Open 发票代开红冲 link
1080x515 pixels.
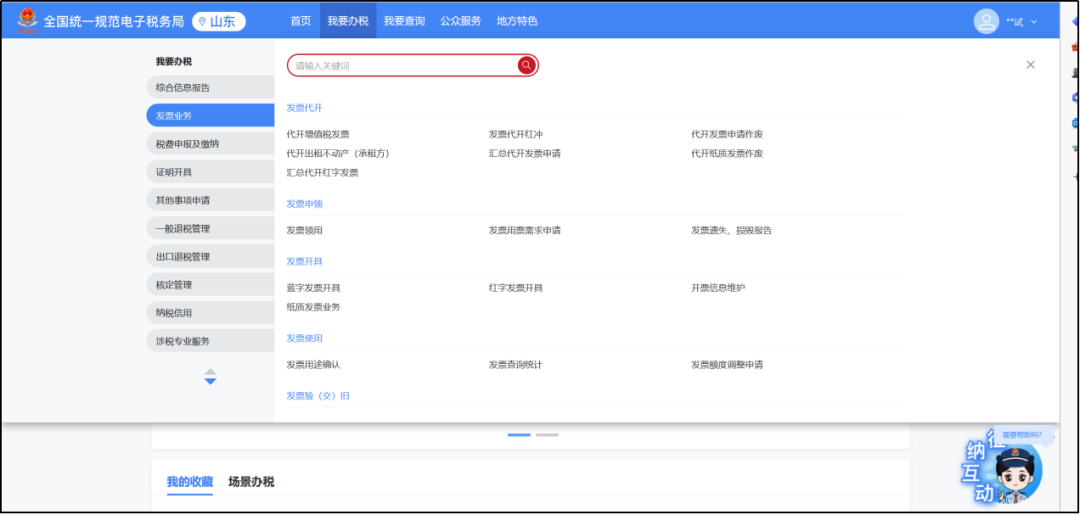point(516,134)
